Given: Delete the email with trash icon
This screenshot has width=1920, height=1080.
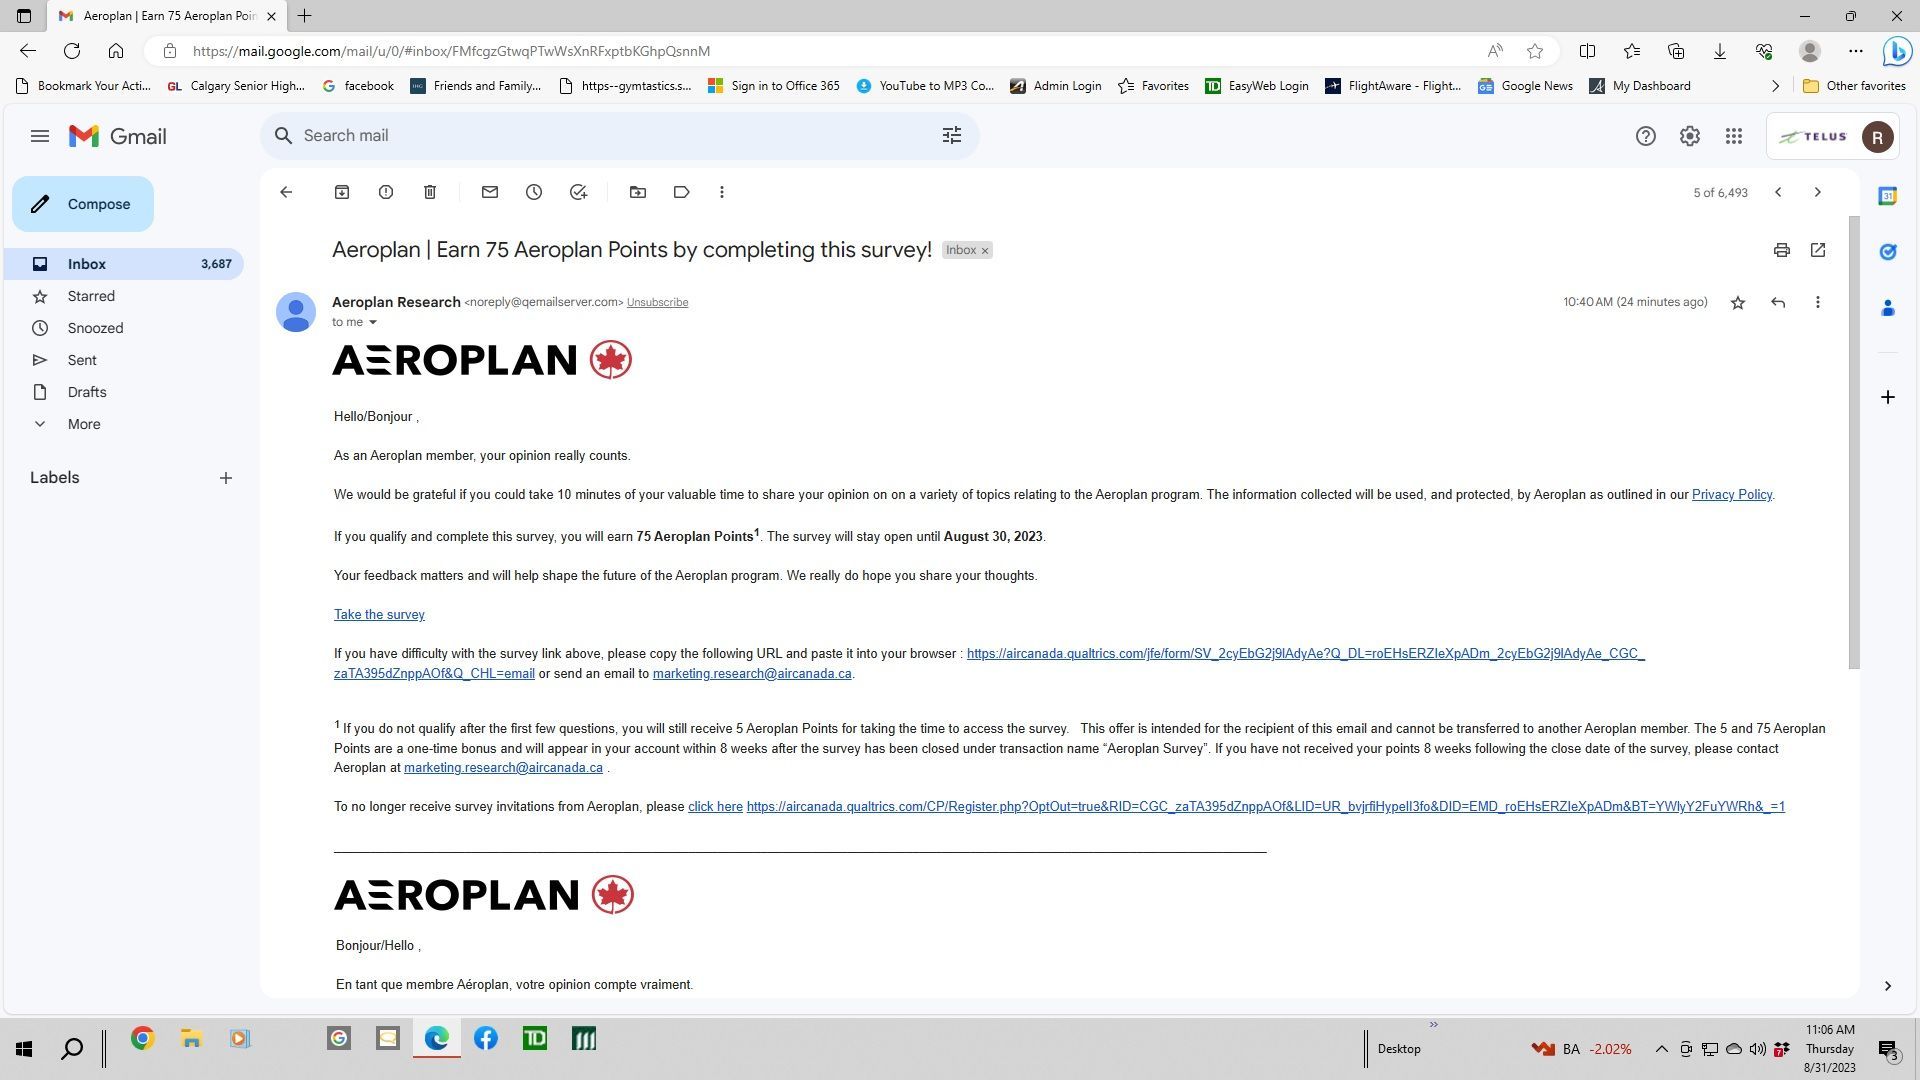Looking at the screenshot, I should click(430, 192).
